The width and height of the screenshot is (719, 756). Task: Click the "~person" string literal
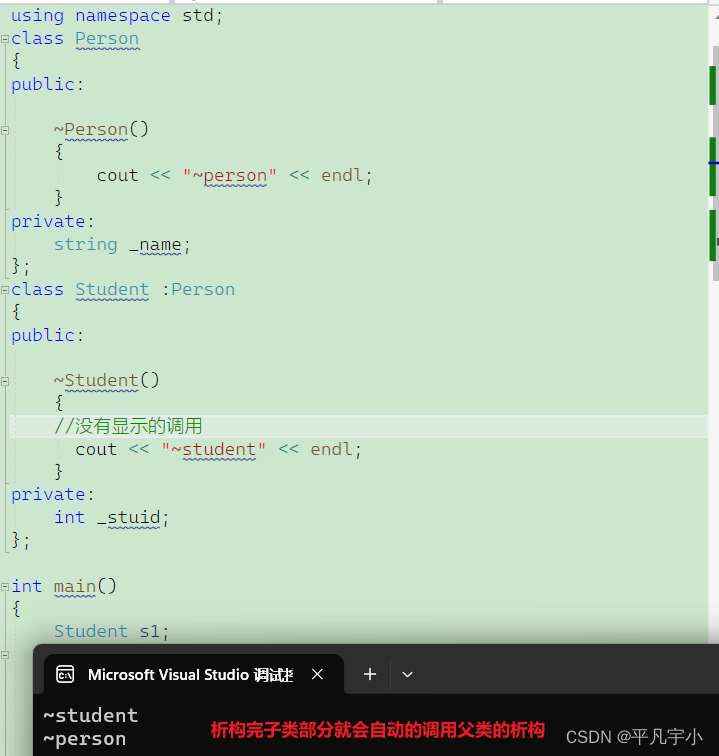pyautogui.click(x=230, y=176)
